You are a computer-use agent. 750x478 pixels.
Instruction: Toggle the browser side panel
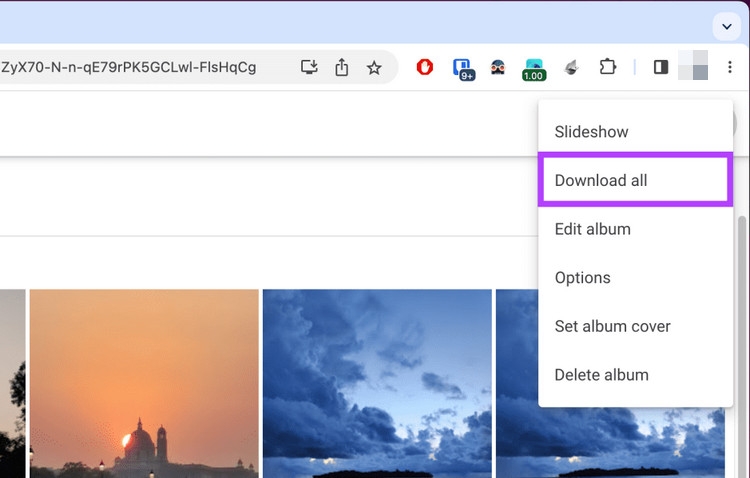tap(661, 67)
